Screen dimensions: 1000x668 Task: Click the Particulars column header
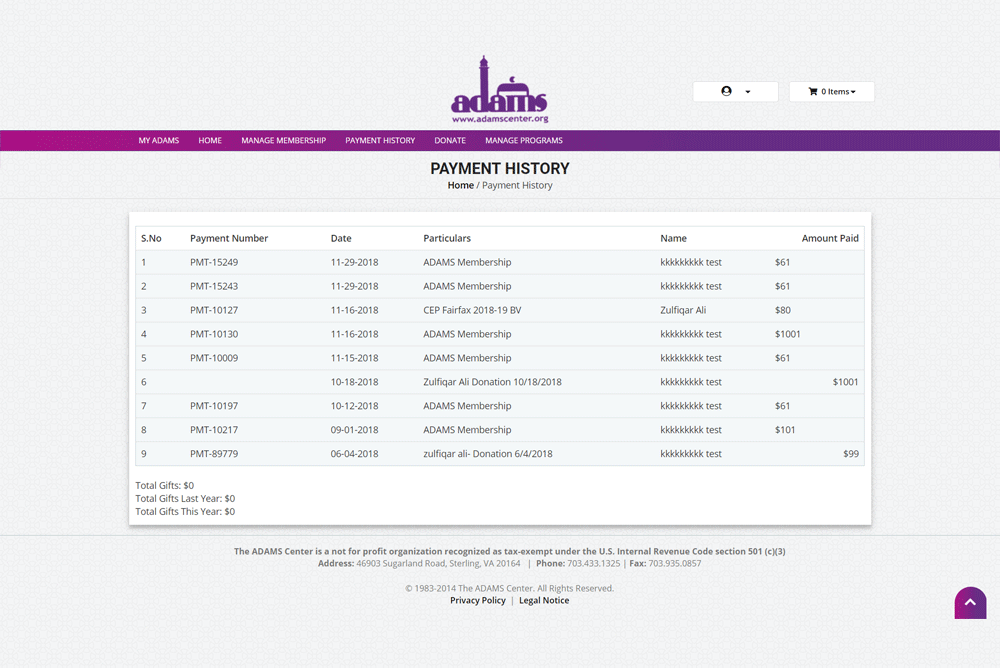pos(447,238)
